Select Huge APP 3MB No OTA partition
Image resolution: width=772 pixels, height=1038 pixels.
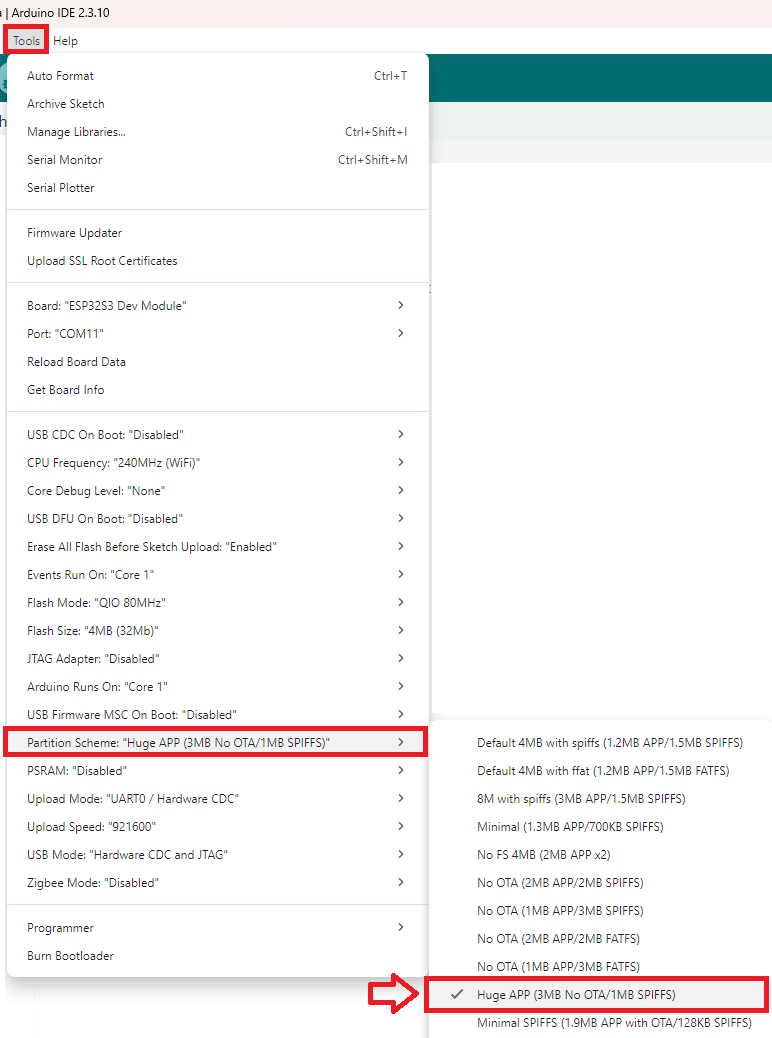click(601, 995)
